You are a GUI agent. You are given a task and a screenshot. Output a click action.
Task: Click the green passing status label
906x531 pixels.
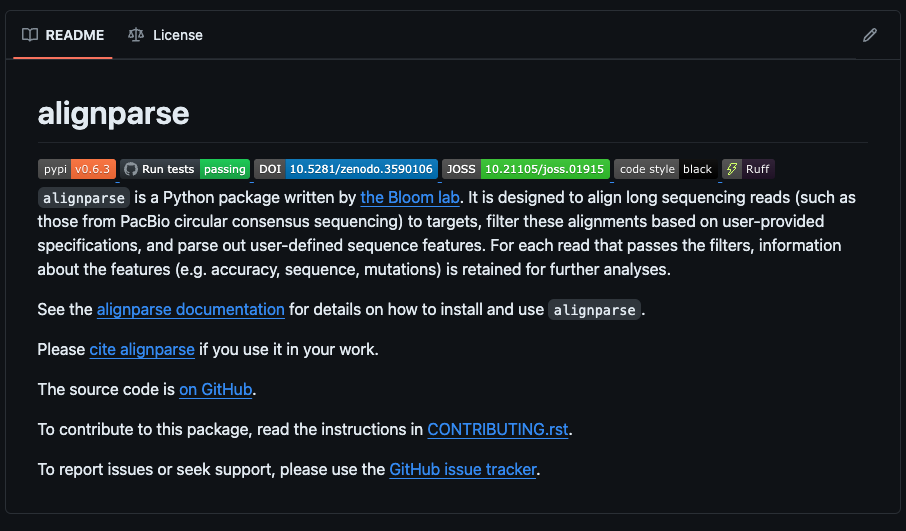pos(224,169)
